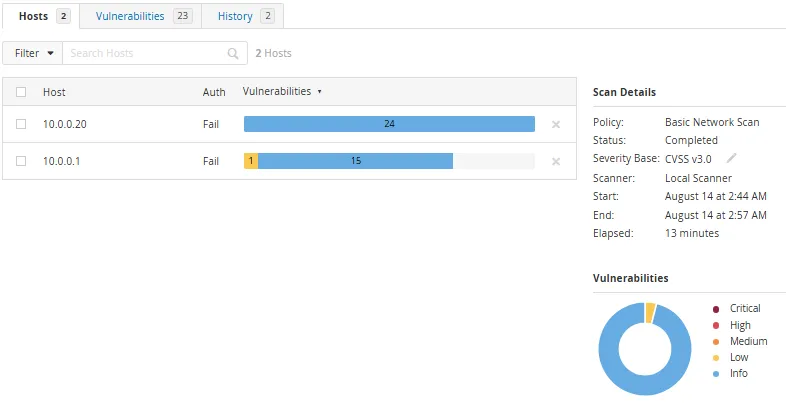Viewport: 786px width, 403px height.
Task: Remove host 10.0.0.20 with X icon
Action: [555, 124]
